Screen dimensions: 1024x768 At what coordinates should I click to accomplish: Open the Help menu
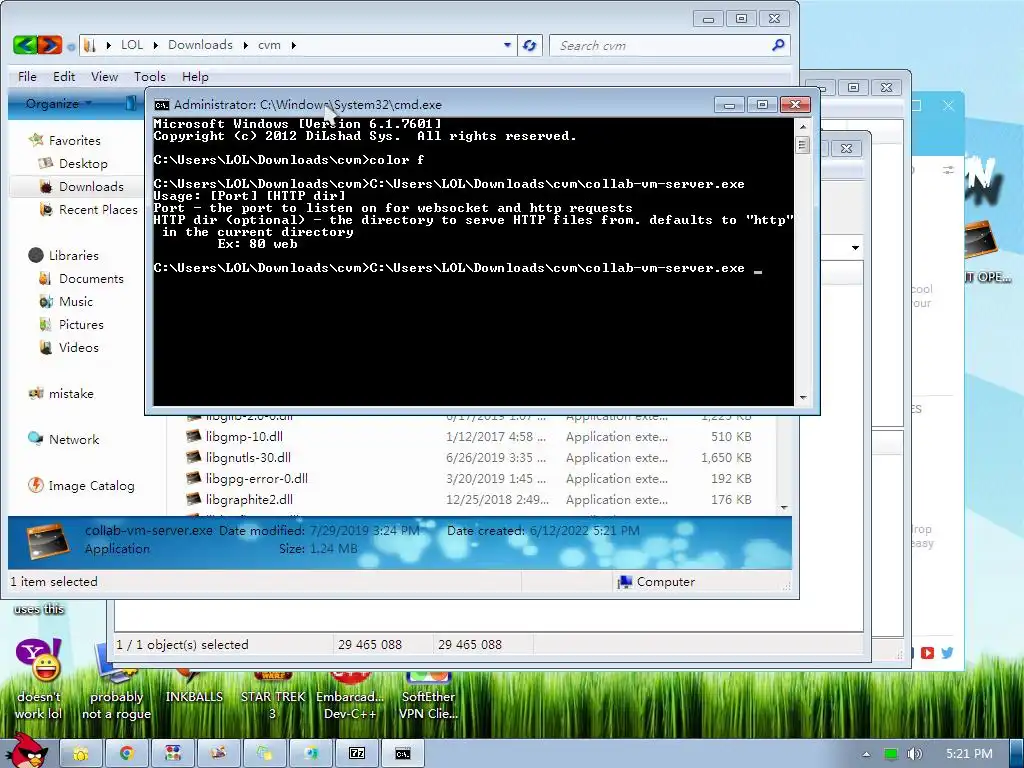195,76
